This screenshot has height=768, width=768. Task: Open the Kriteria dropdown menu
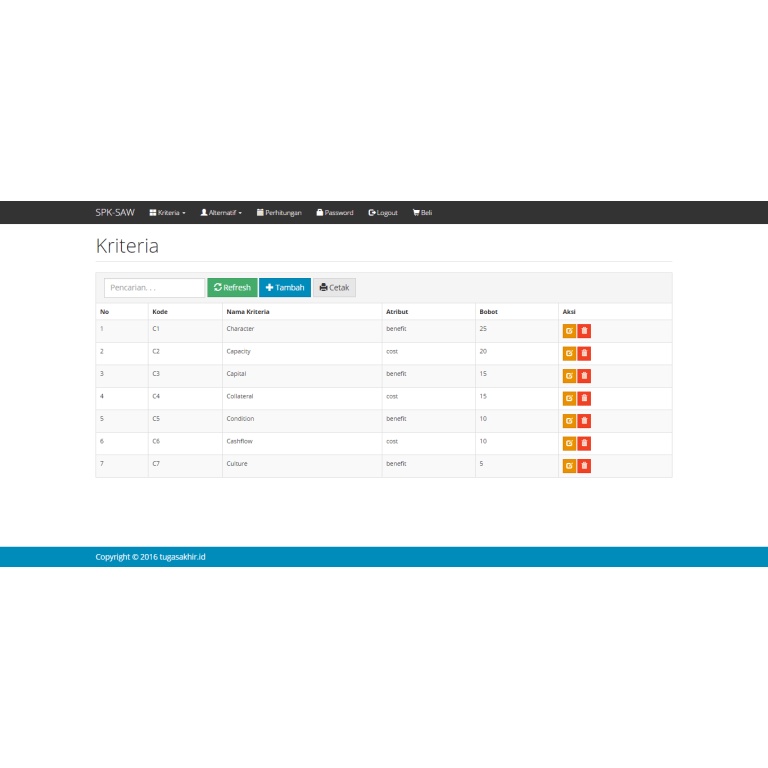click(168, 213)
